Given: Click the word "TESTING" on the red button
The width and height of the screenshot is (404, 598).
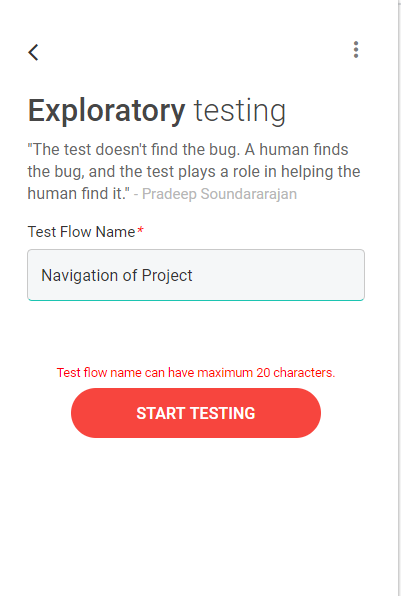Looking at the screenshot, I should click(x=223, y=413).
